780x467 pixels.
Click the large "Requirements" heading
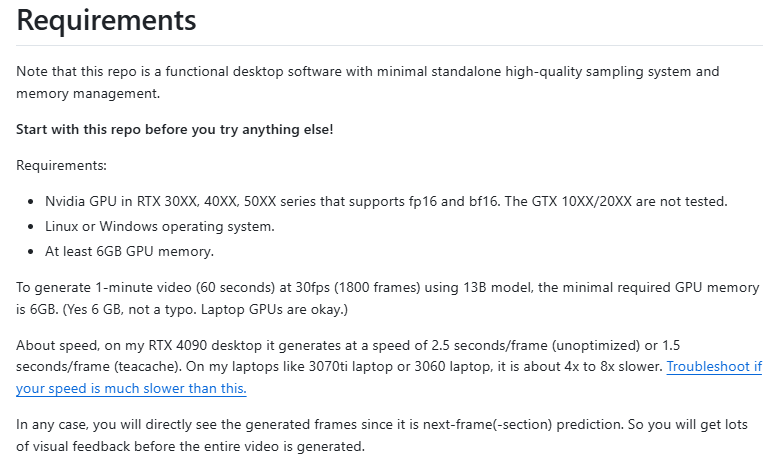coord(106,20)
